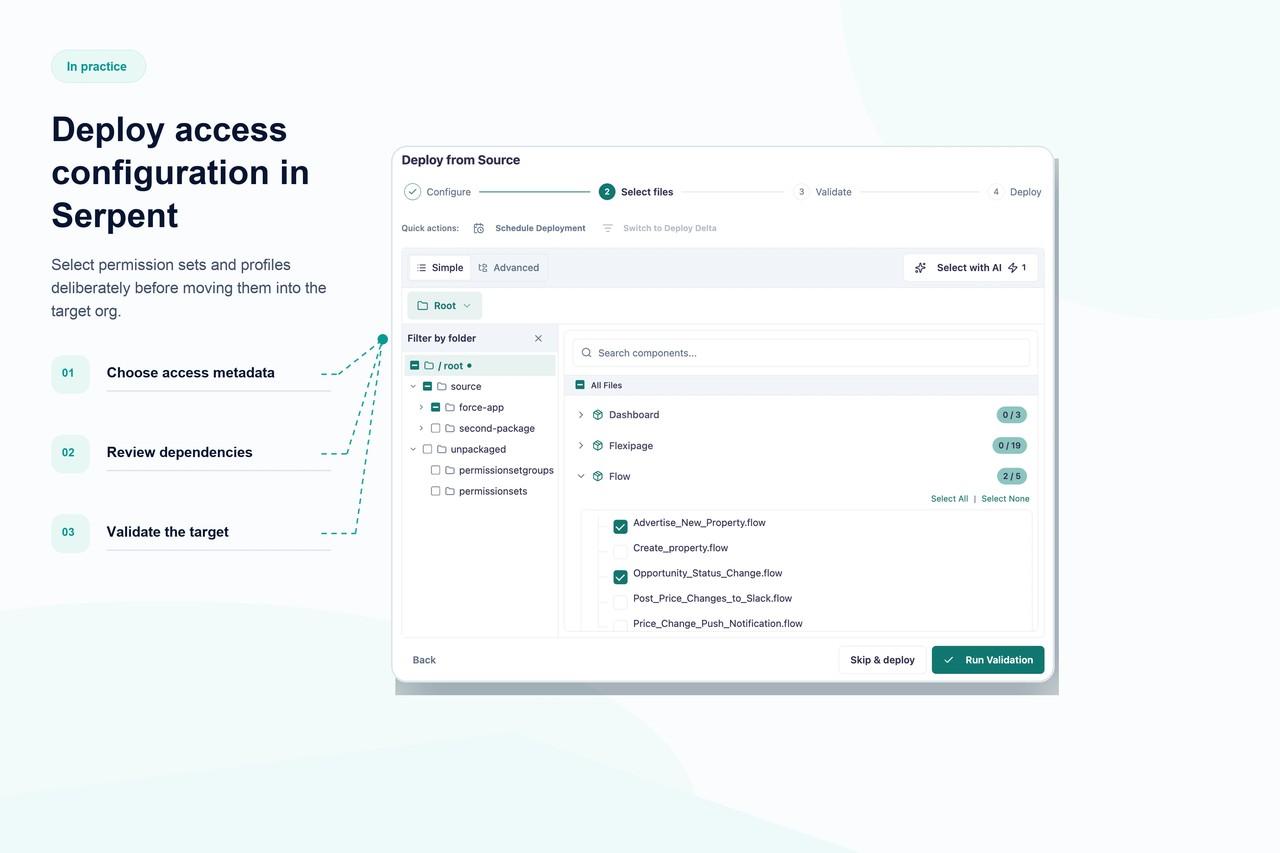Collapse the source folder tree node
Viewport: 1280px width, 853px height.
click(413, 387)
